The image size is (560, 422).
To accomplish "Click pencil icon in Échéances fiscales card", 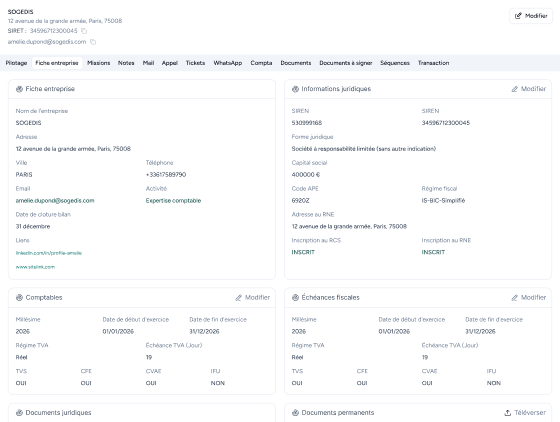I will pyautogui.click(x=515, y=297).
